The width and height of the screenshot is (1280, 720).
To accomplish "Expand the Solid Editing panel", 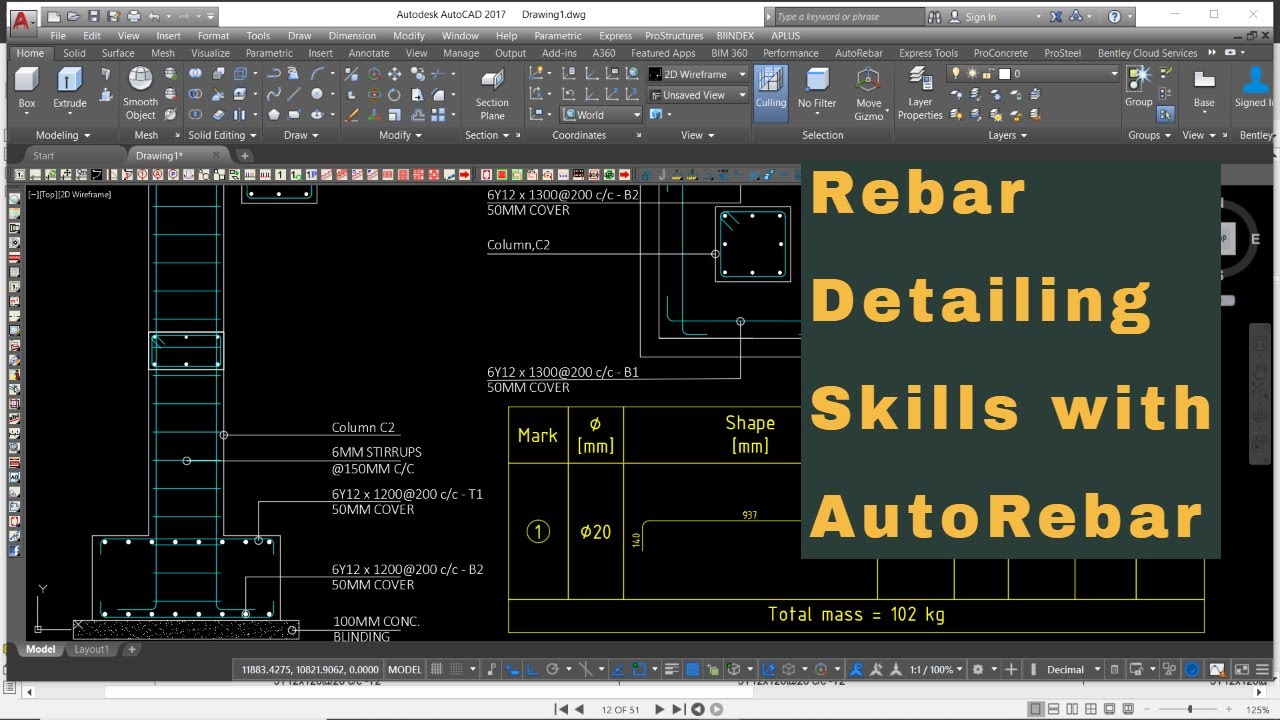I will point(222,135).
